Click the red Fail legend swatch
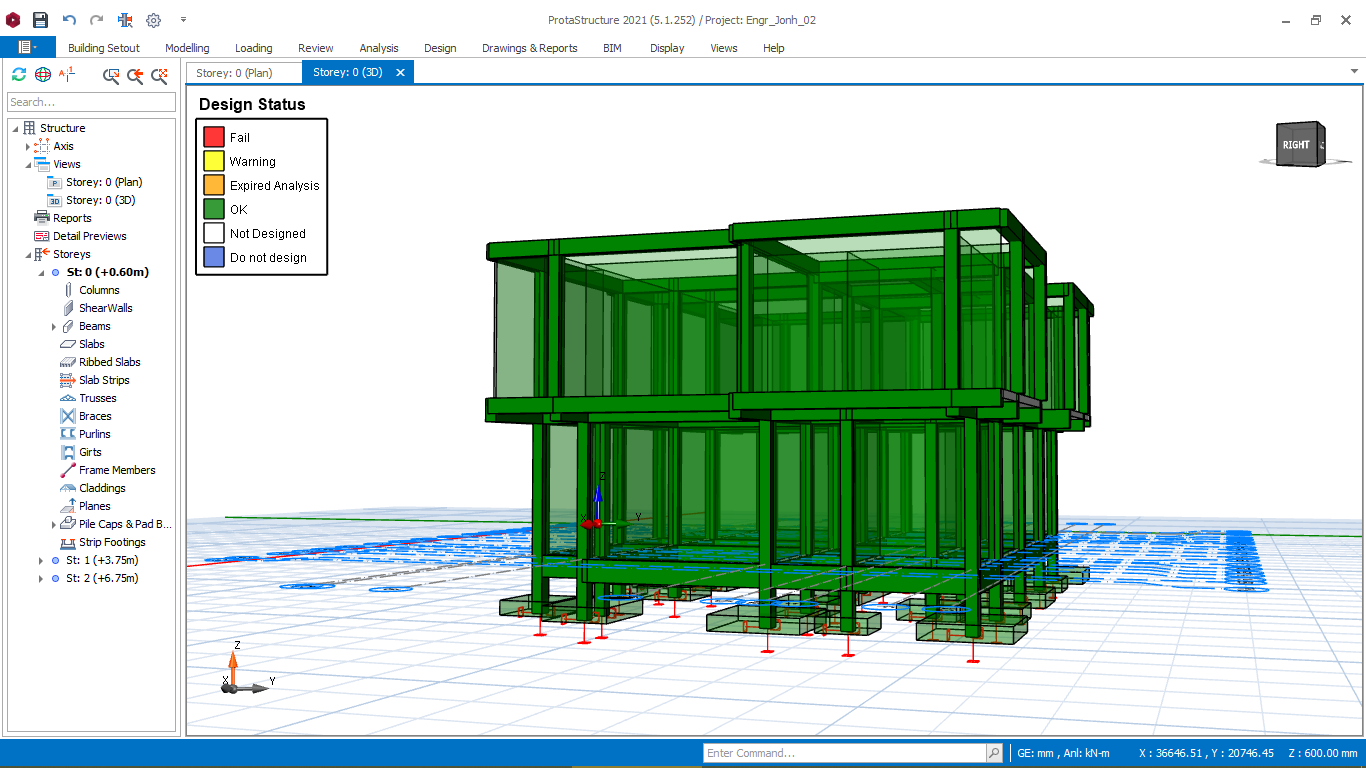 (214, 137)
